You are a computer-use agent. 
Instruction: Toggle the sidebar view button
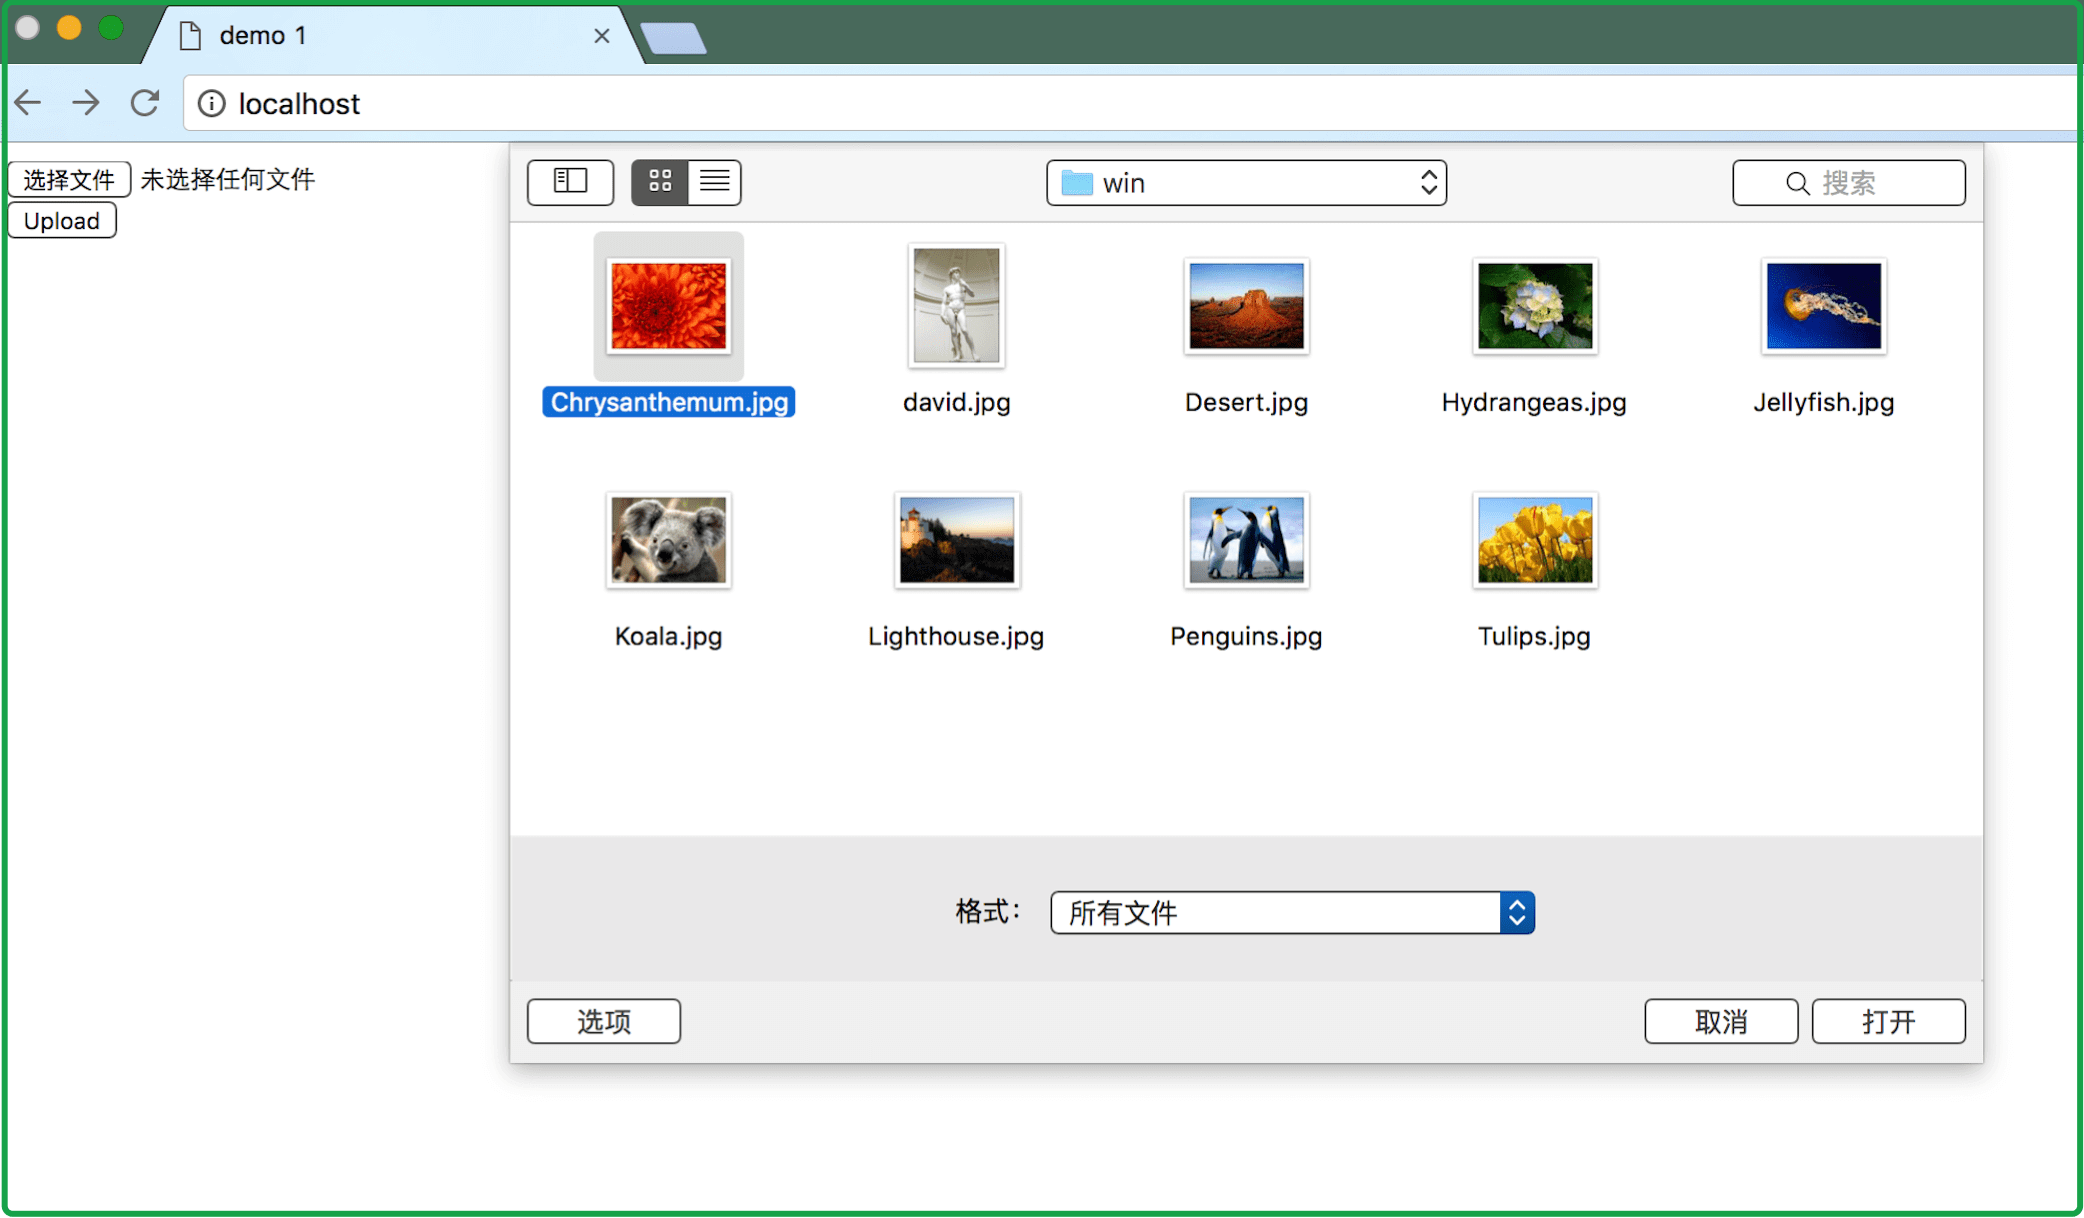click(x=570, y=182)
